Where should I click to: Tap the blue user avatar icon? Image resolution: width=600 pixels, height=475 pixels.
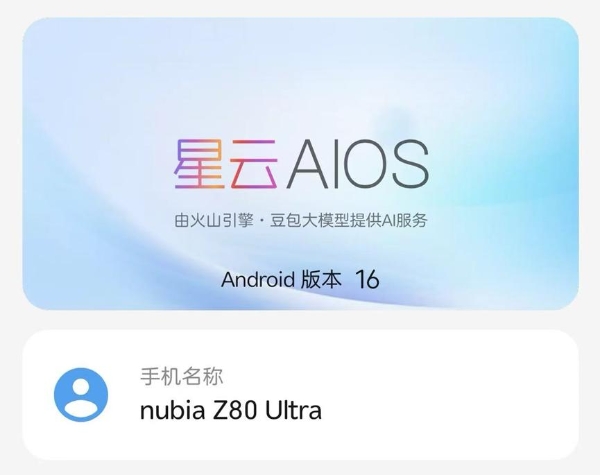[x=81, y=395]
